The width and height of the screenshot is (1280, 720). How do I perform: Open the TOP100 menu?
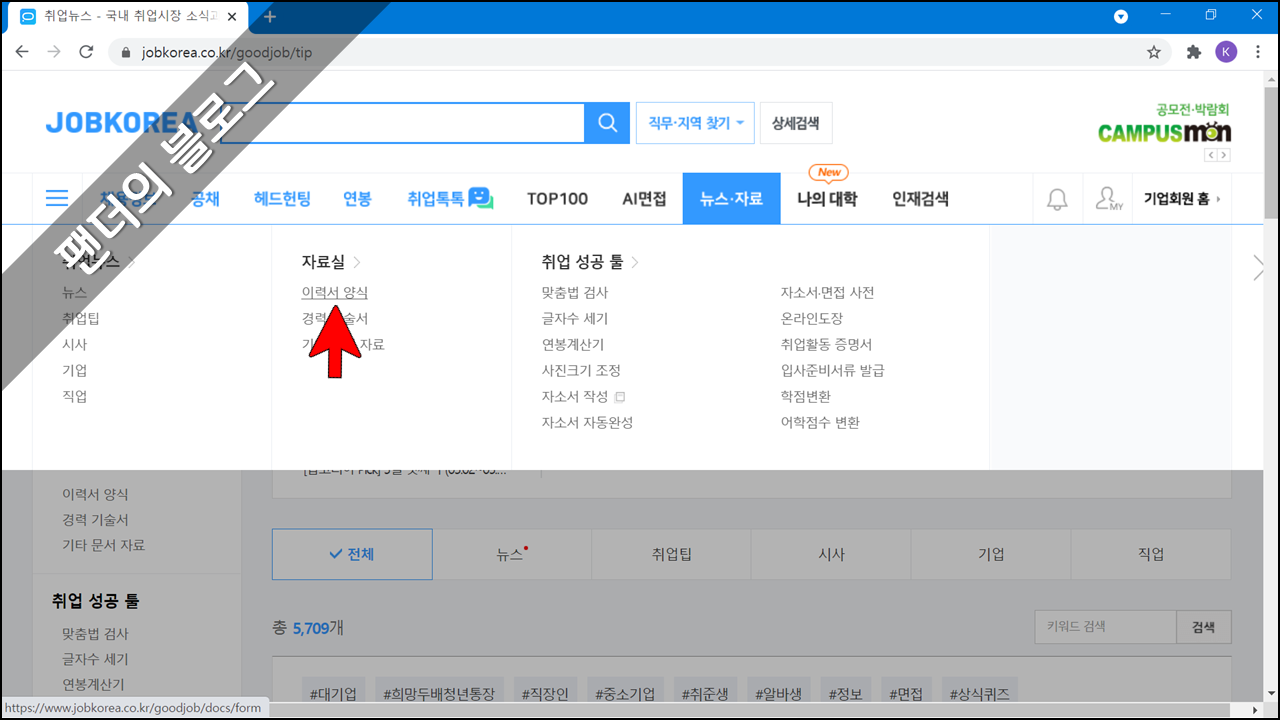click(558, 198)
